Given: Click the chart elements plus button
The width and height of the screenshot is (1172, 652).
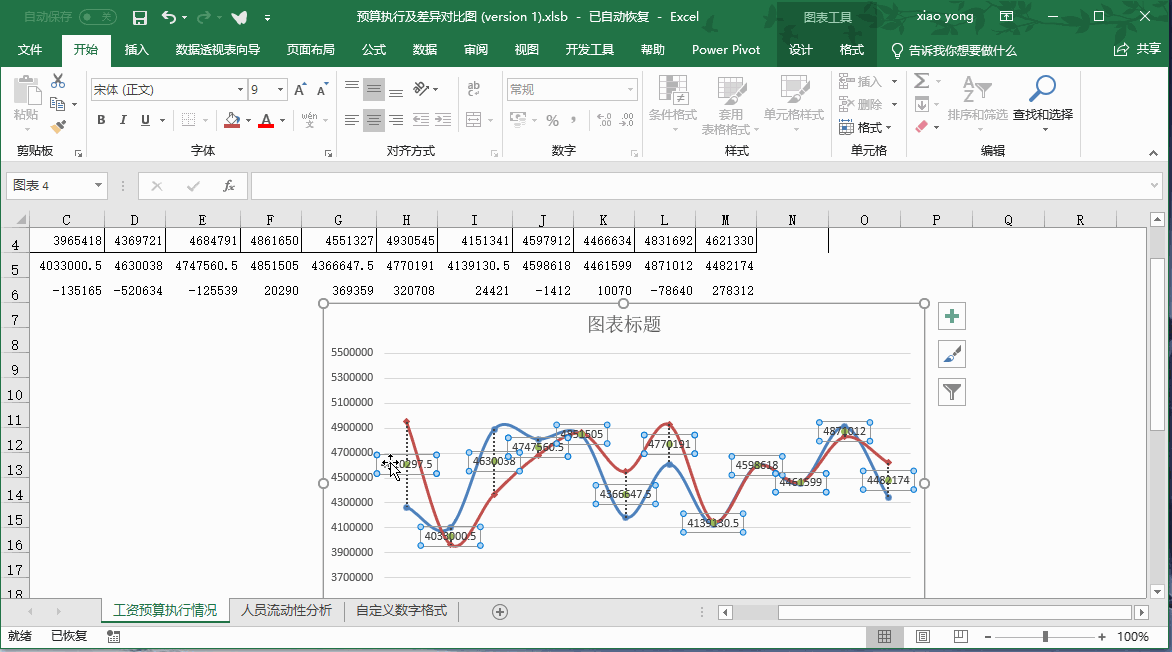Looking at the screenshot, I should [x=952, y=316].
